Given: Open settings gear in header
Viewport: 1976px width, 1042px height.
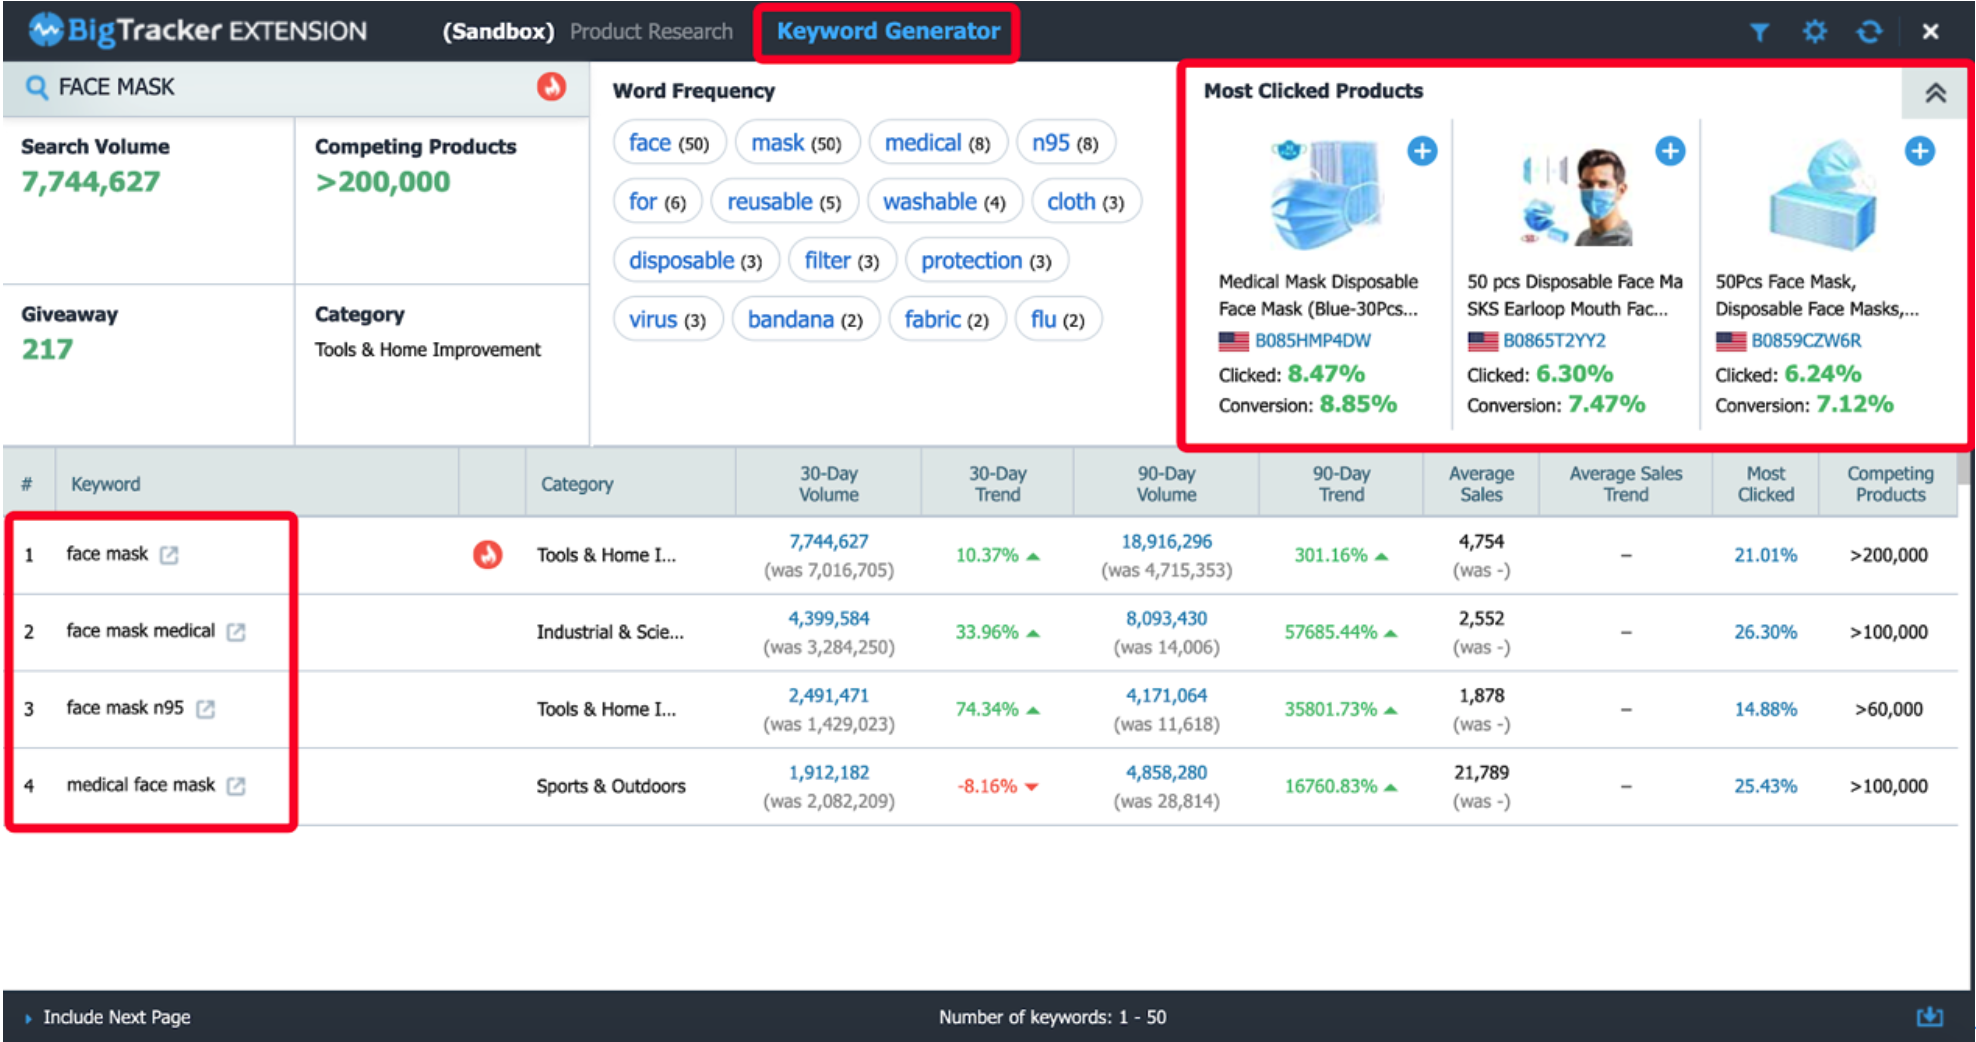Looking at the screenshot, I should coord(1814,32).
